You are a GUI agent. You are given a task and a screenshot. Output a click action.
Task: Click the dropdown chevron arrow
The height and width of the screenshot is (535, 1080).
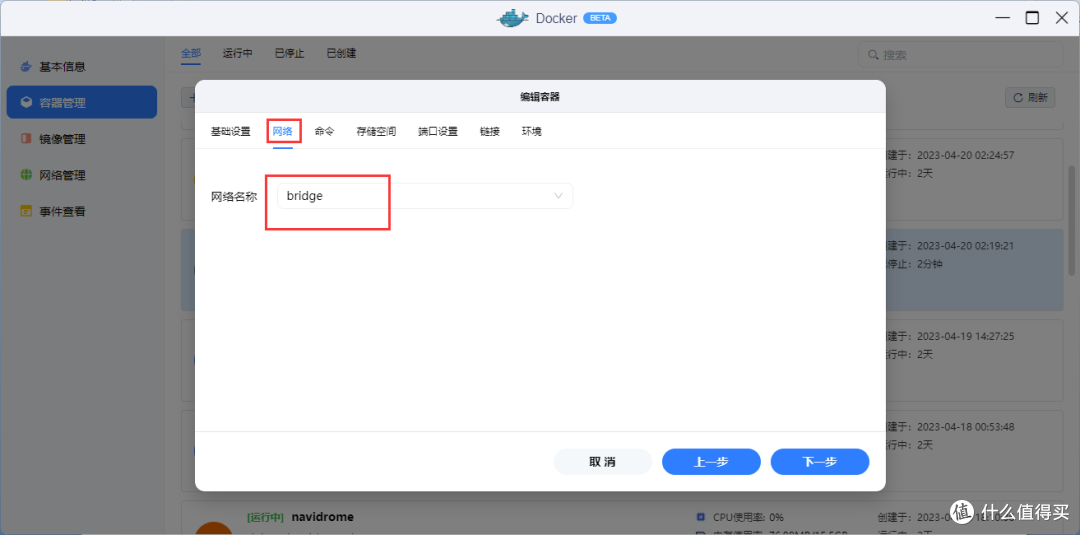click(x=559, y=196)
